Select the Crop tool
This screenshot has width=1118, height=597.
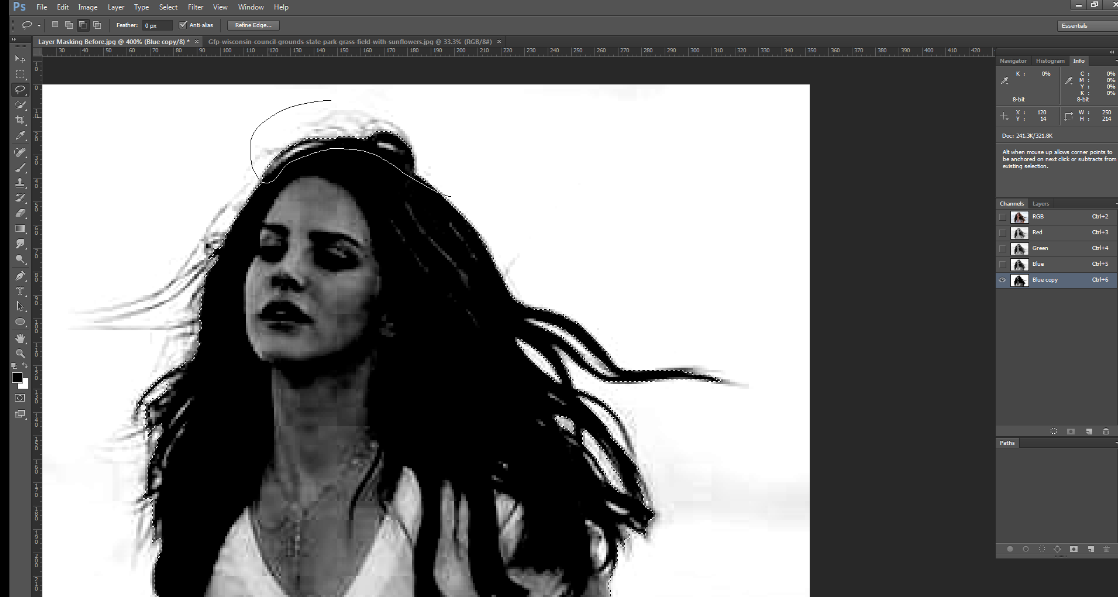19,119
